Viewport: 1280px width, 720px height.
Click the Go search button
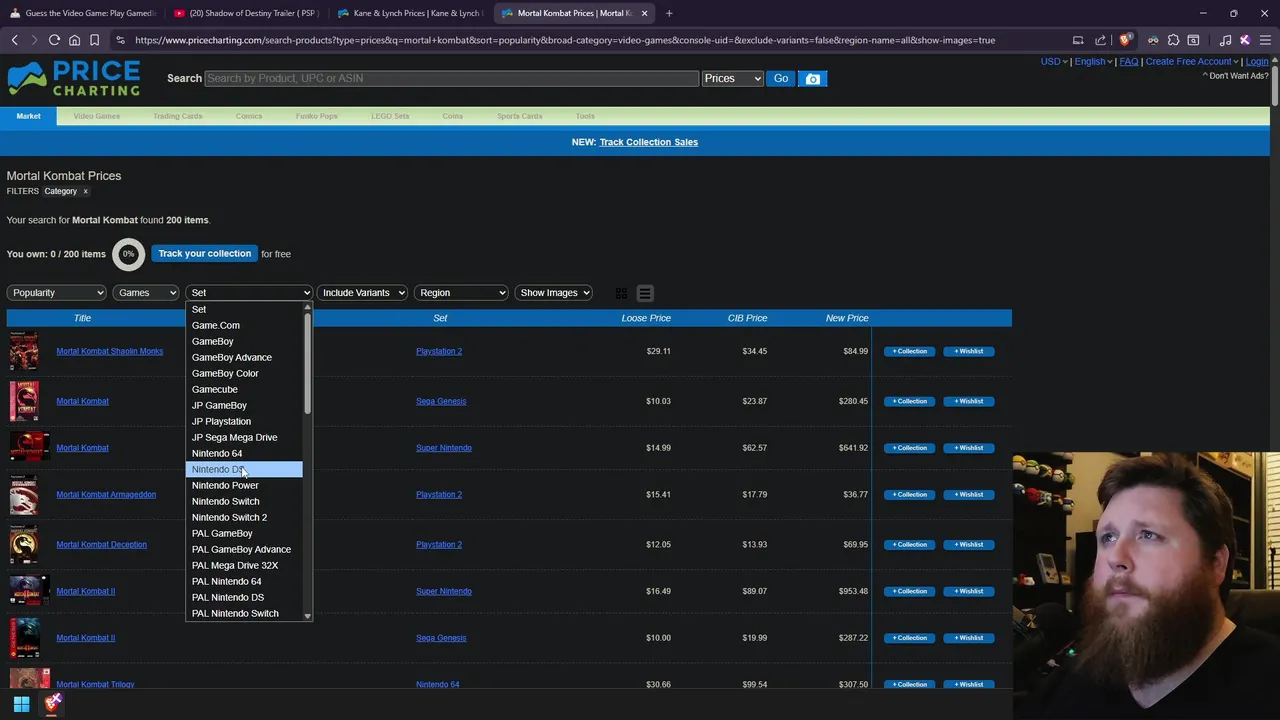point(781,79)
